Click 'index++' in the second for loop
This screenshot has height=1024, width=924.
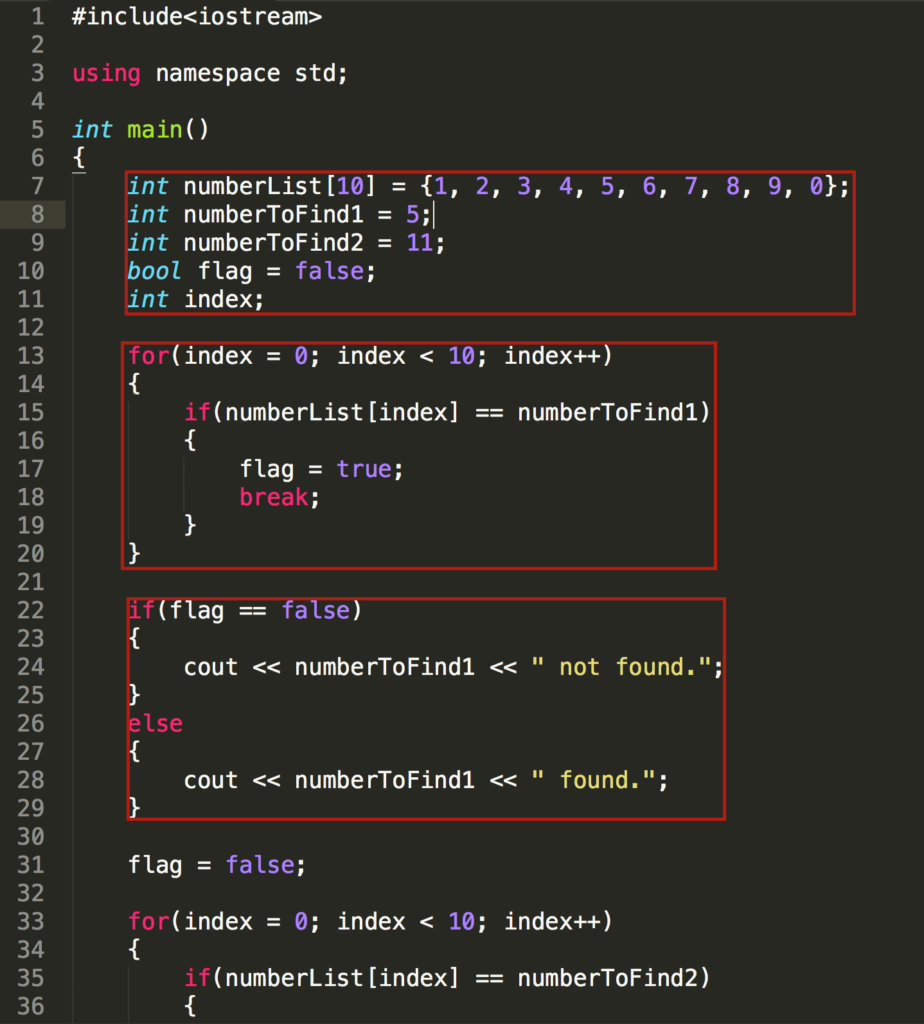(x=552, y=921)
